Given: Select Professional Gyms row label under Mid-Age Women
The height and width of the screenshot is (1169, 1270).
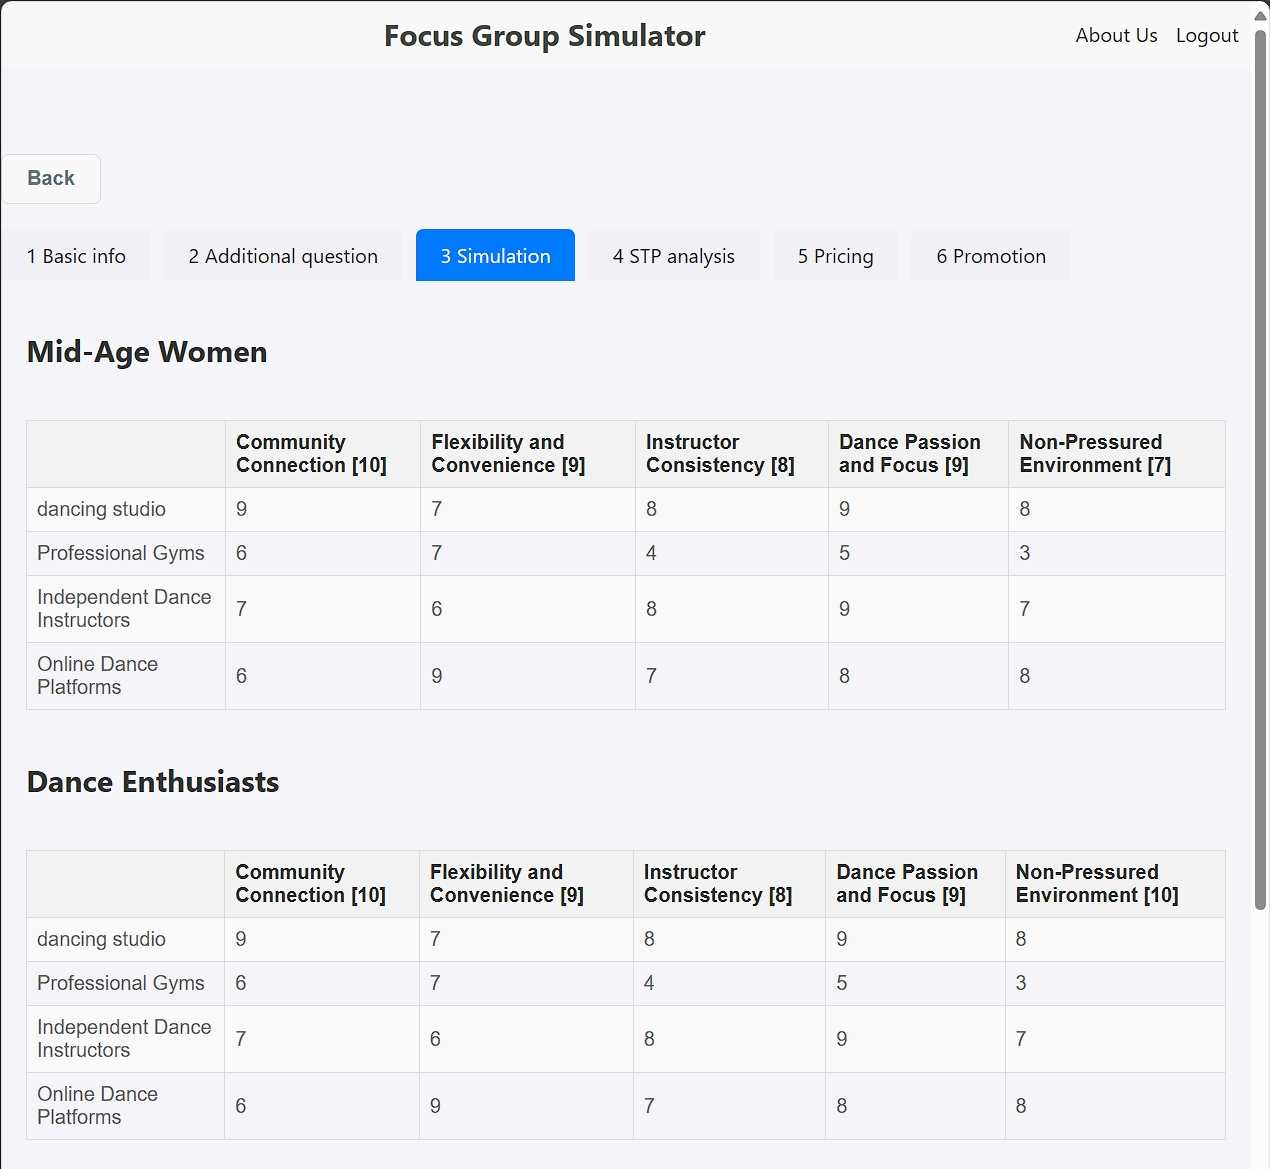Looking at the screenshot, I should coord(120,553).
